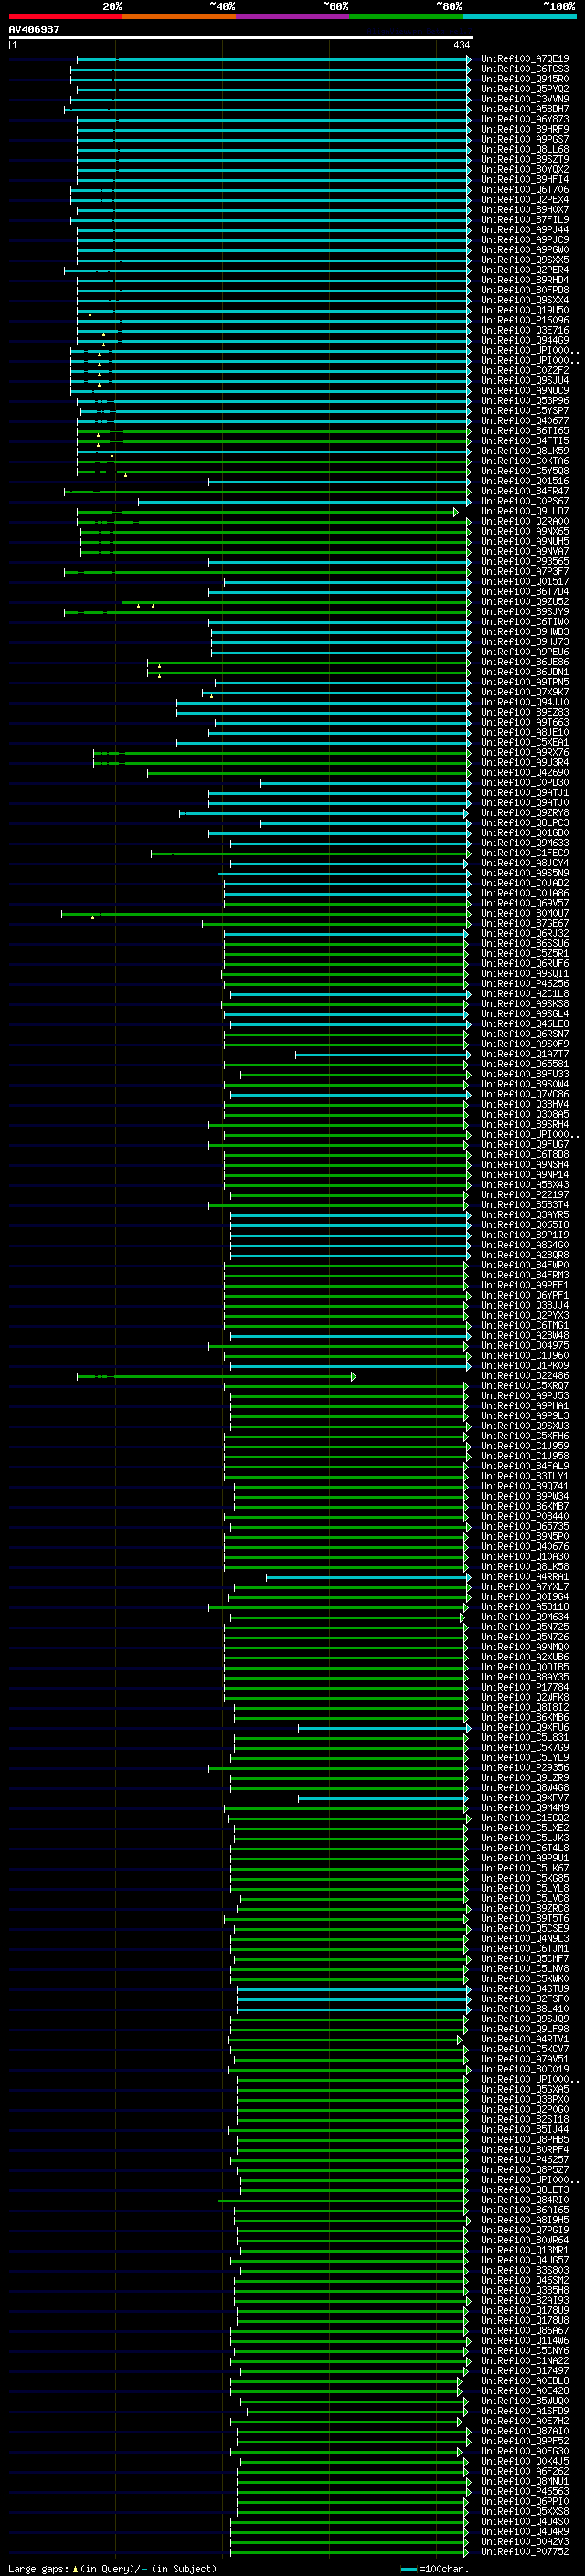585x2576 pixels.
Task: Select hit UniRef100_Q94JJ0
Action: click(x=524, y=702)
